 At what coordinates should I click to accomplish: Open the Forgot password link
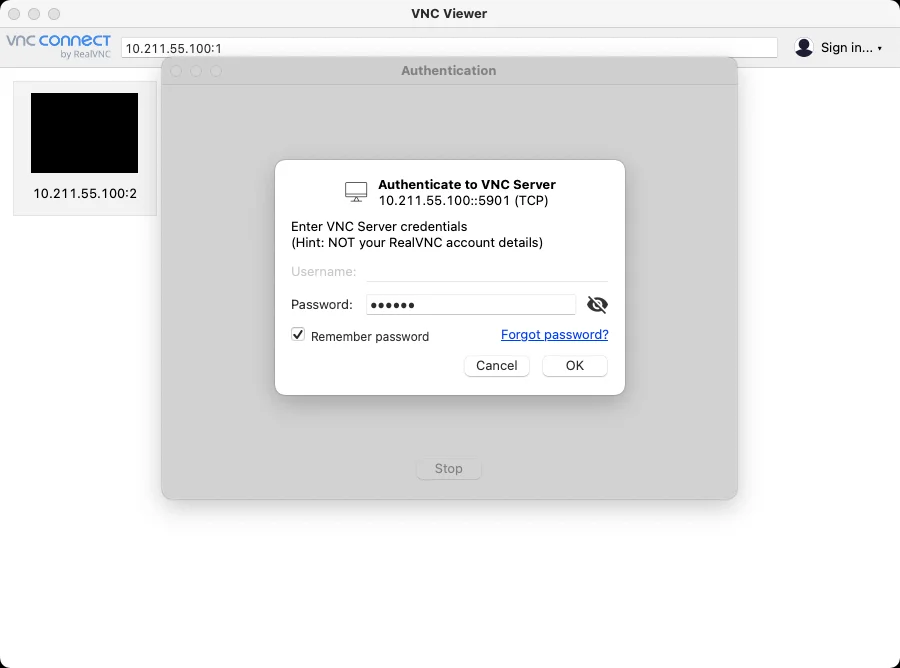(x=554, y=335)
